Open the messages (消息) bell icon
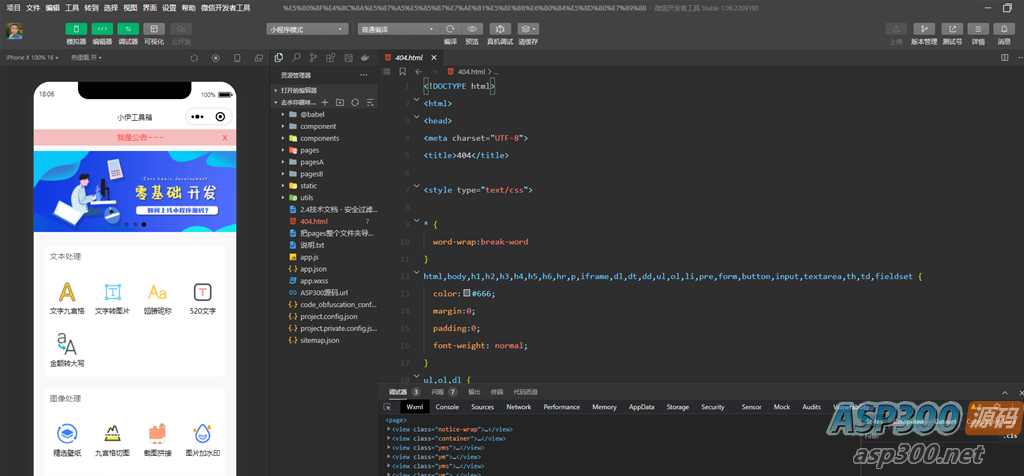 pos(1004,29)
